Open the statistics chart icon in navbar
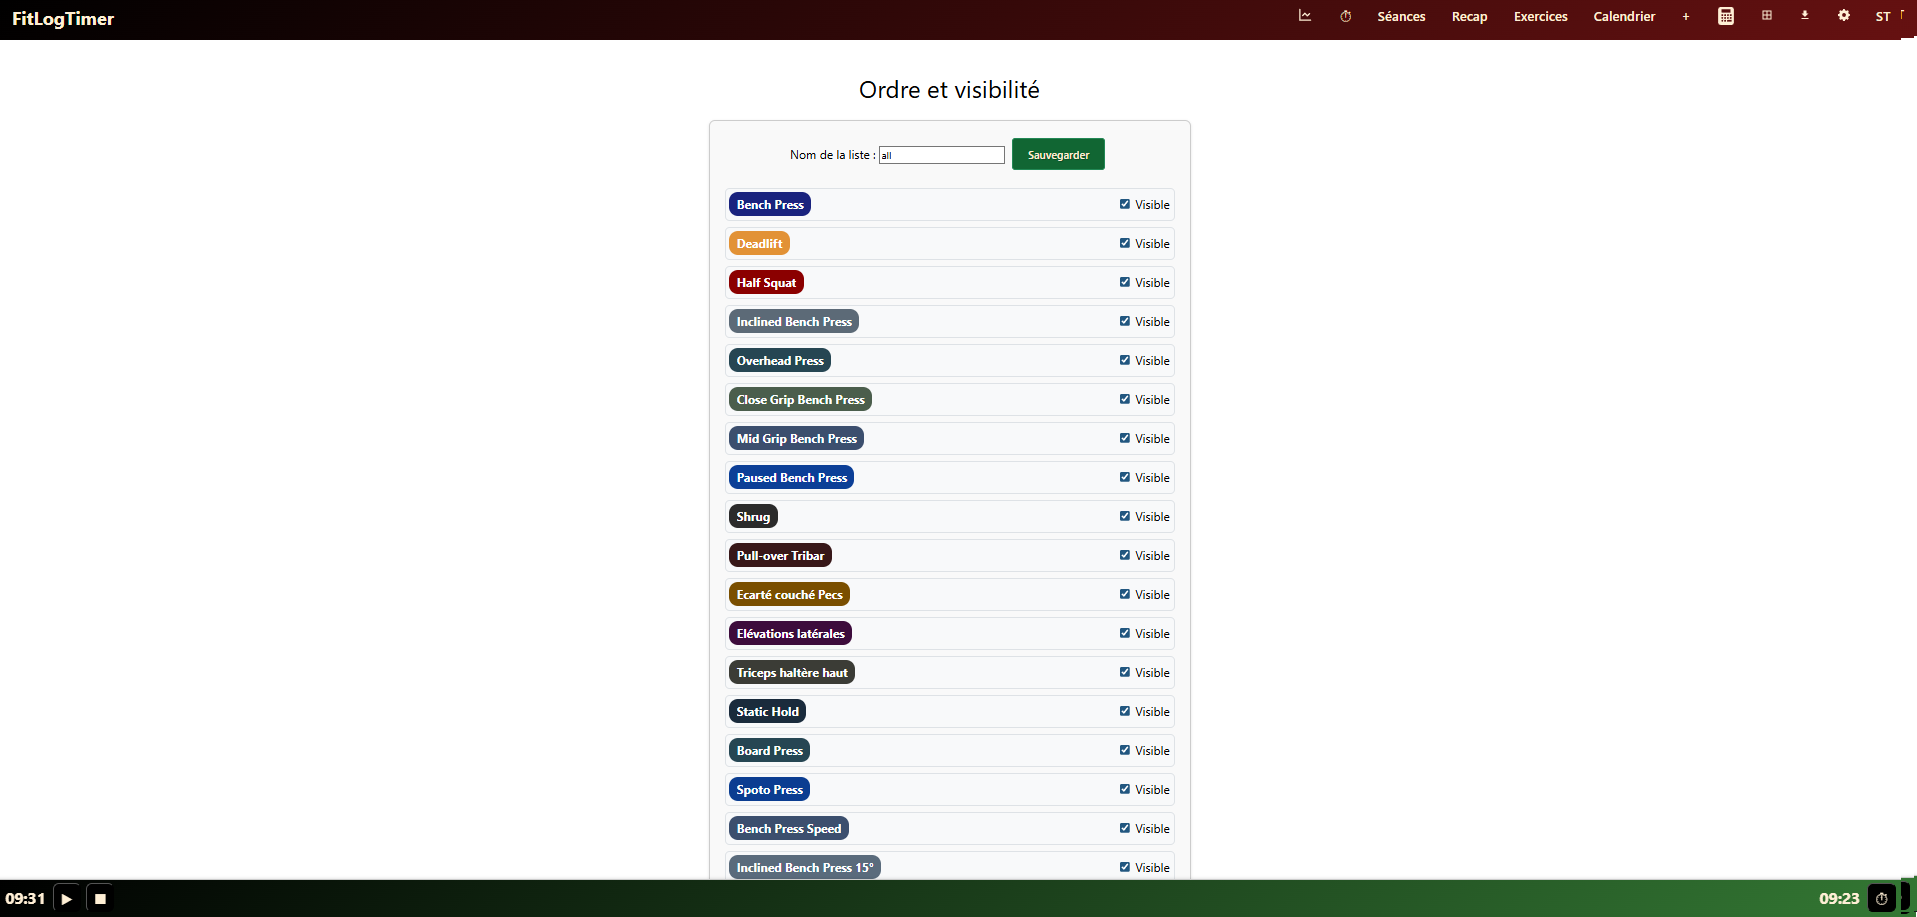 tap(1305, 16)
